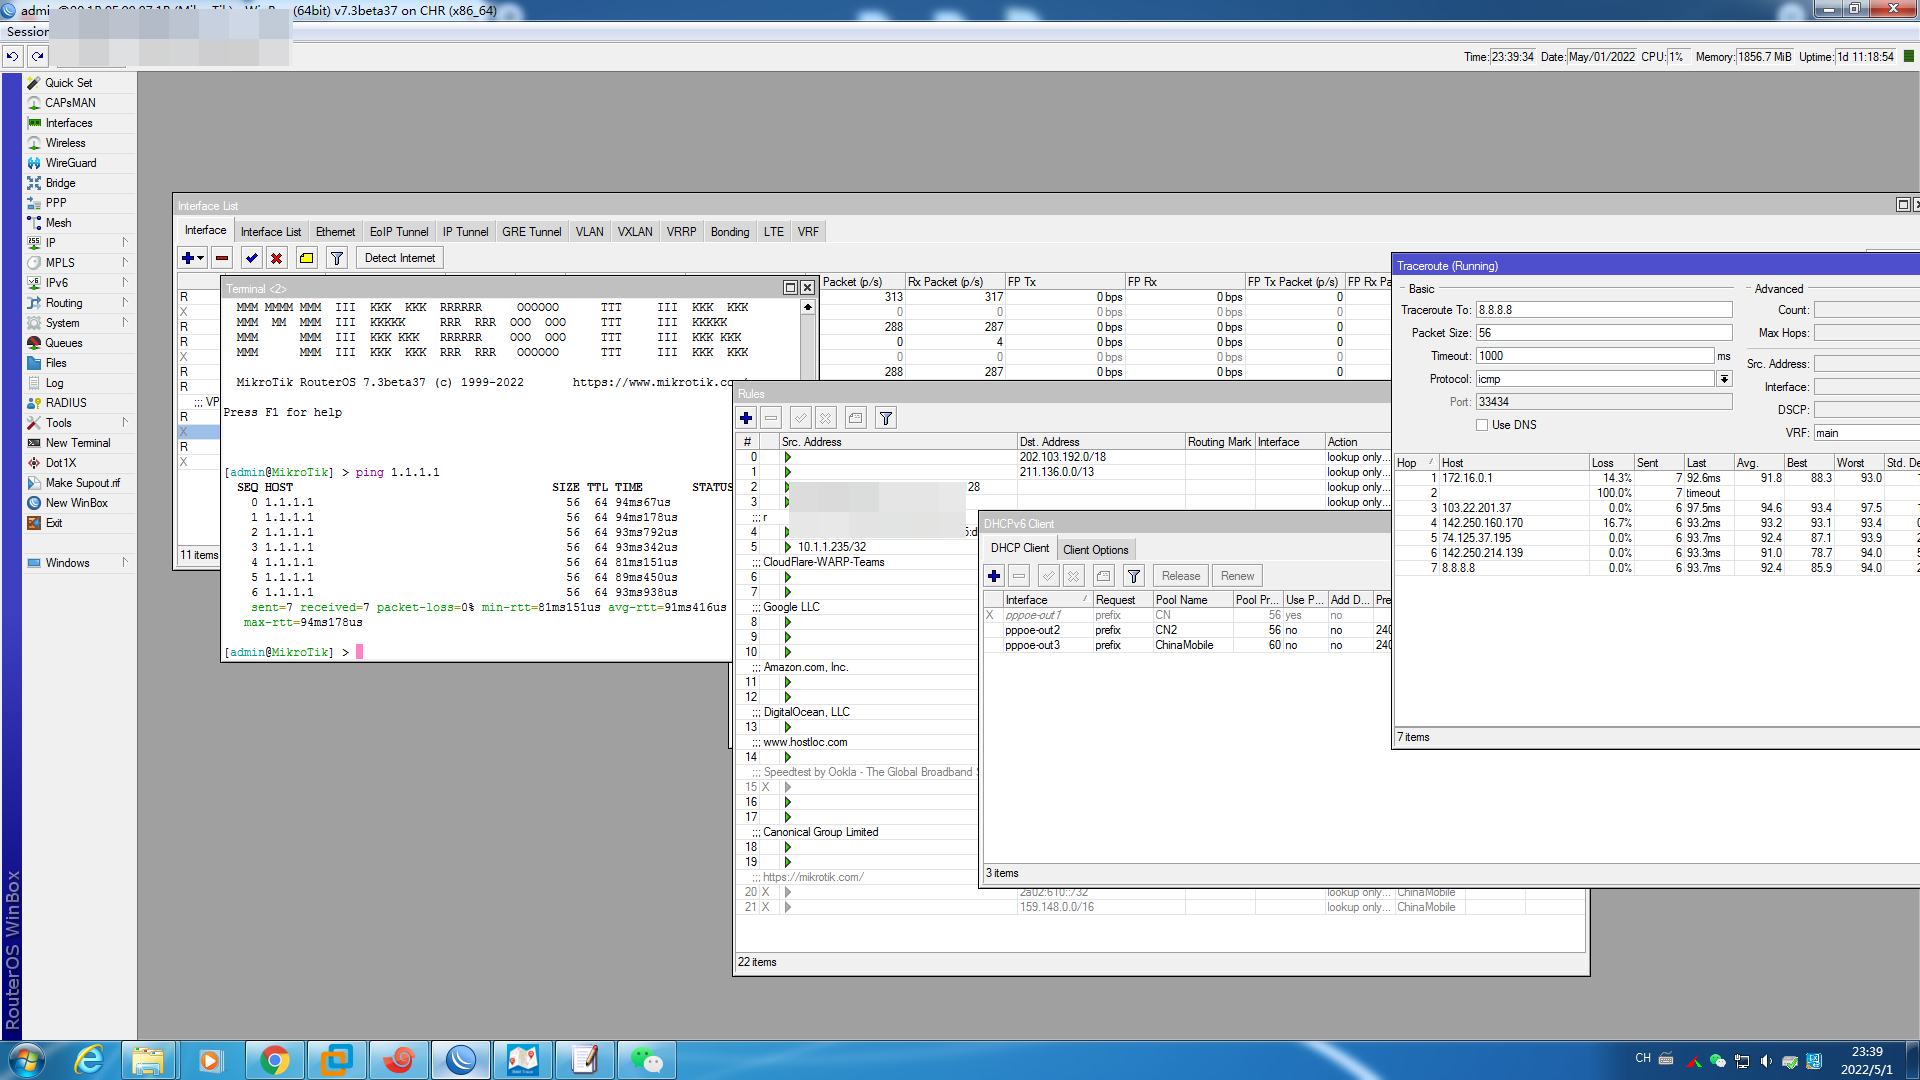The width and height of the screenshot is (1920, 1080).
Task: Switch to VXLAN tab
Action: tap(635, 232)
